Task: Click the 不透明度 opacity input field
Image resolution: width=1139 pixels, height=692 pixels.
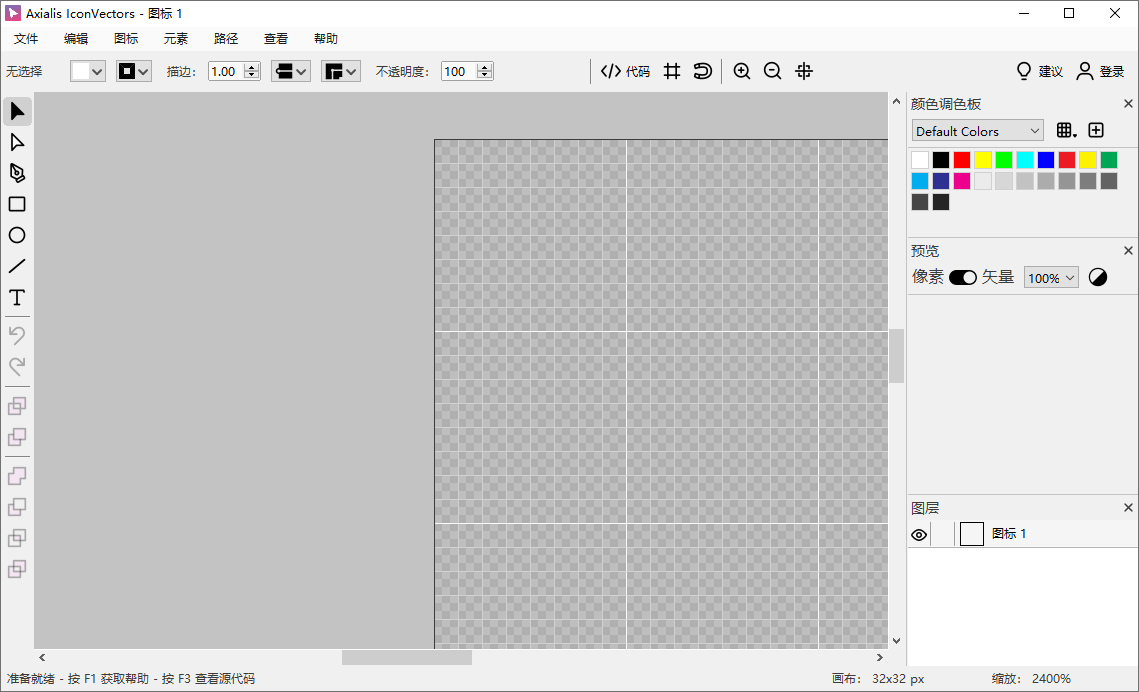Action: click(458, 71)
